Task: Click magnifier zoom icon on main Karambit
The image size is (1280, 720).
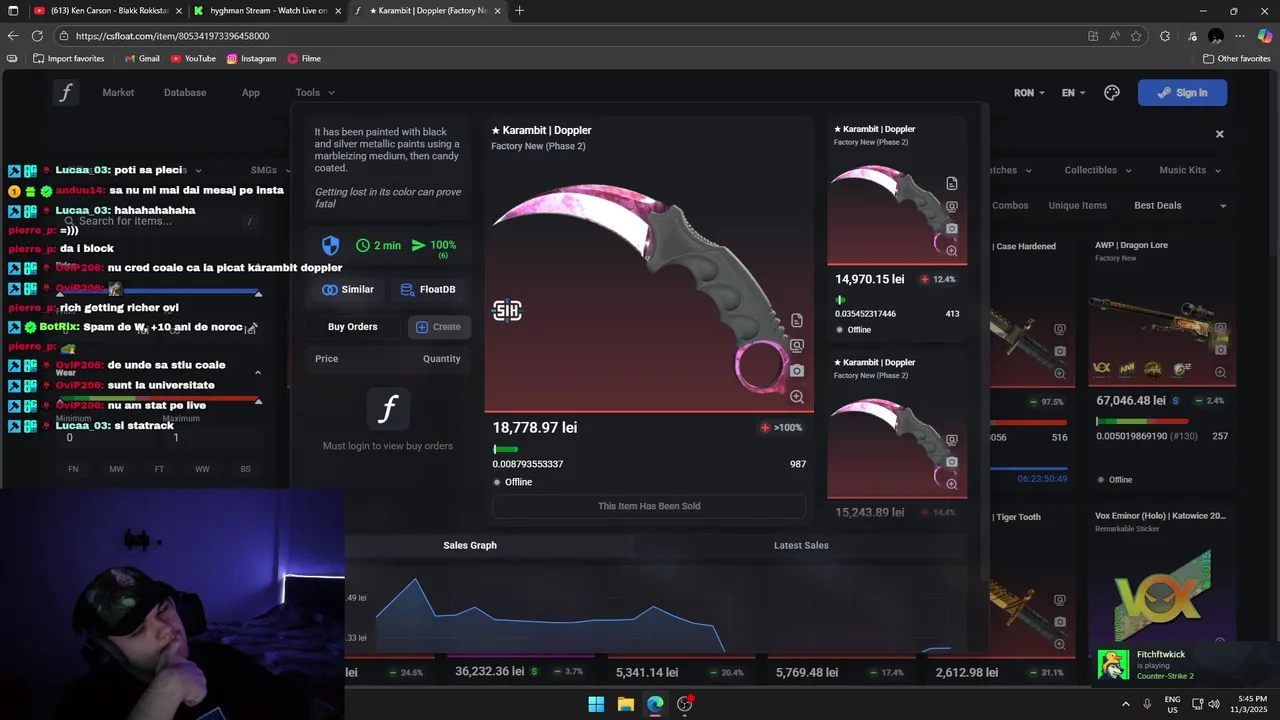Action: pos(797,397)
